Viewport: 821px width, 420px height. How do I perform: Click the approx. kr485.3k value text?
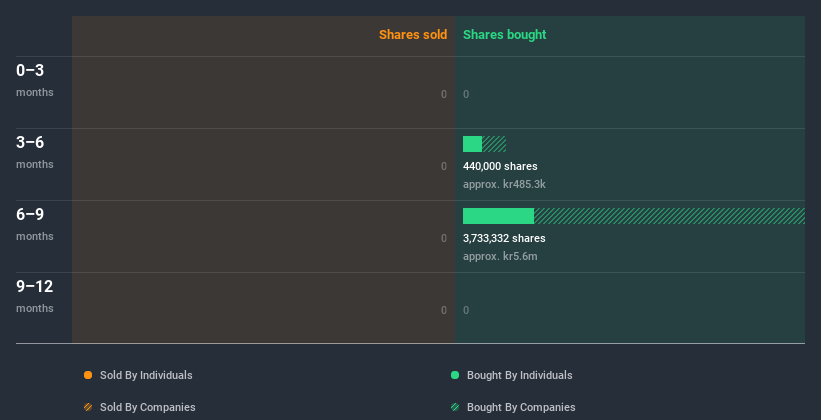point(504,184)
